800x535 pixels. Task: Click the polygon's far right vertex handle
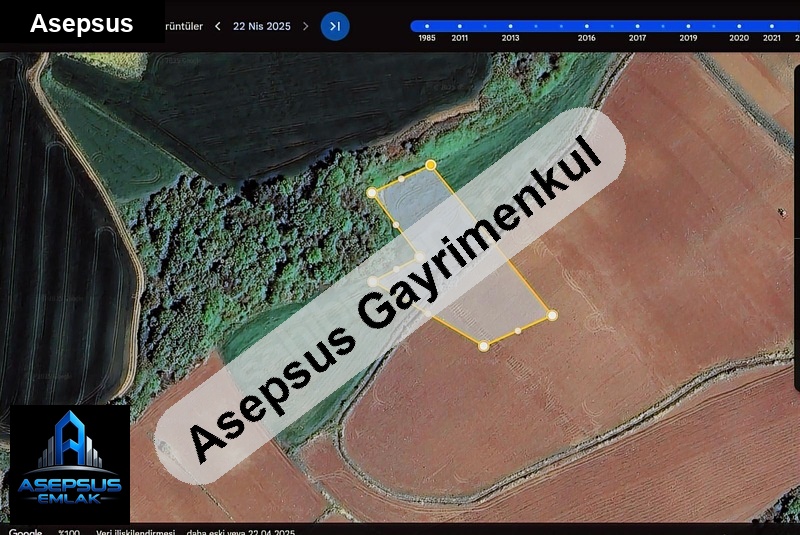(552, 315)
